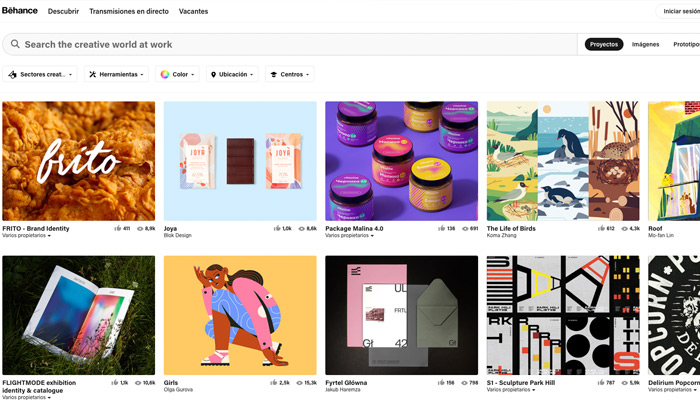
Task: Click the like icon on FRITO project
Action: [118, 228]
